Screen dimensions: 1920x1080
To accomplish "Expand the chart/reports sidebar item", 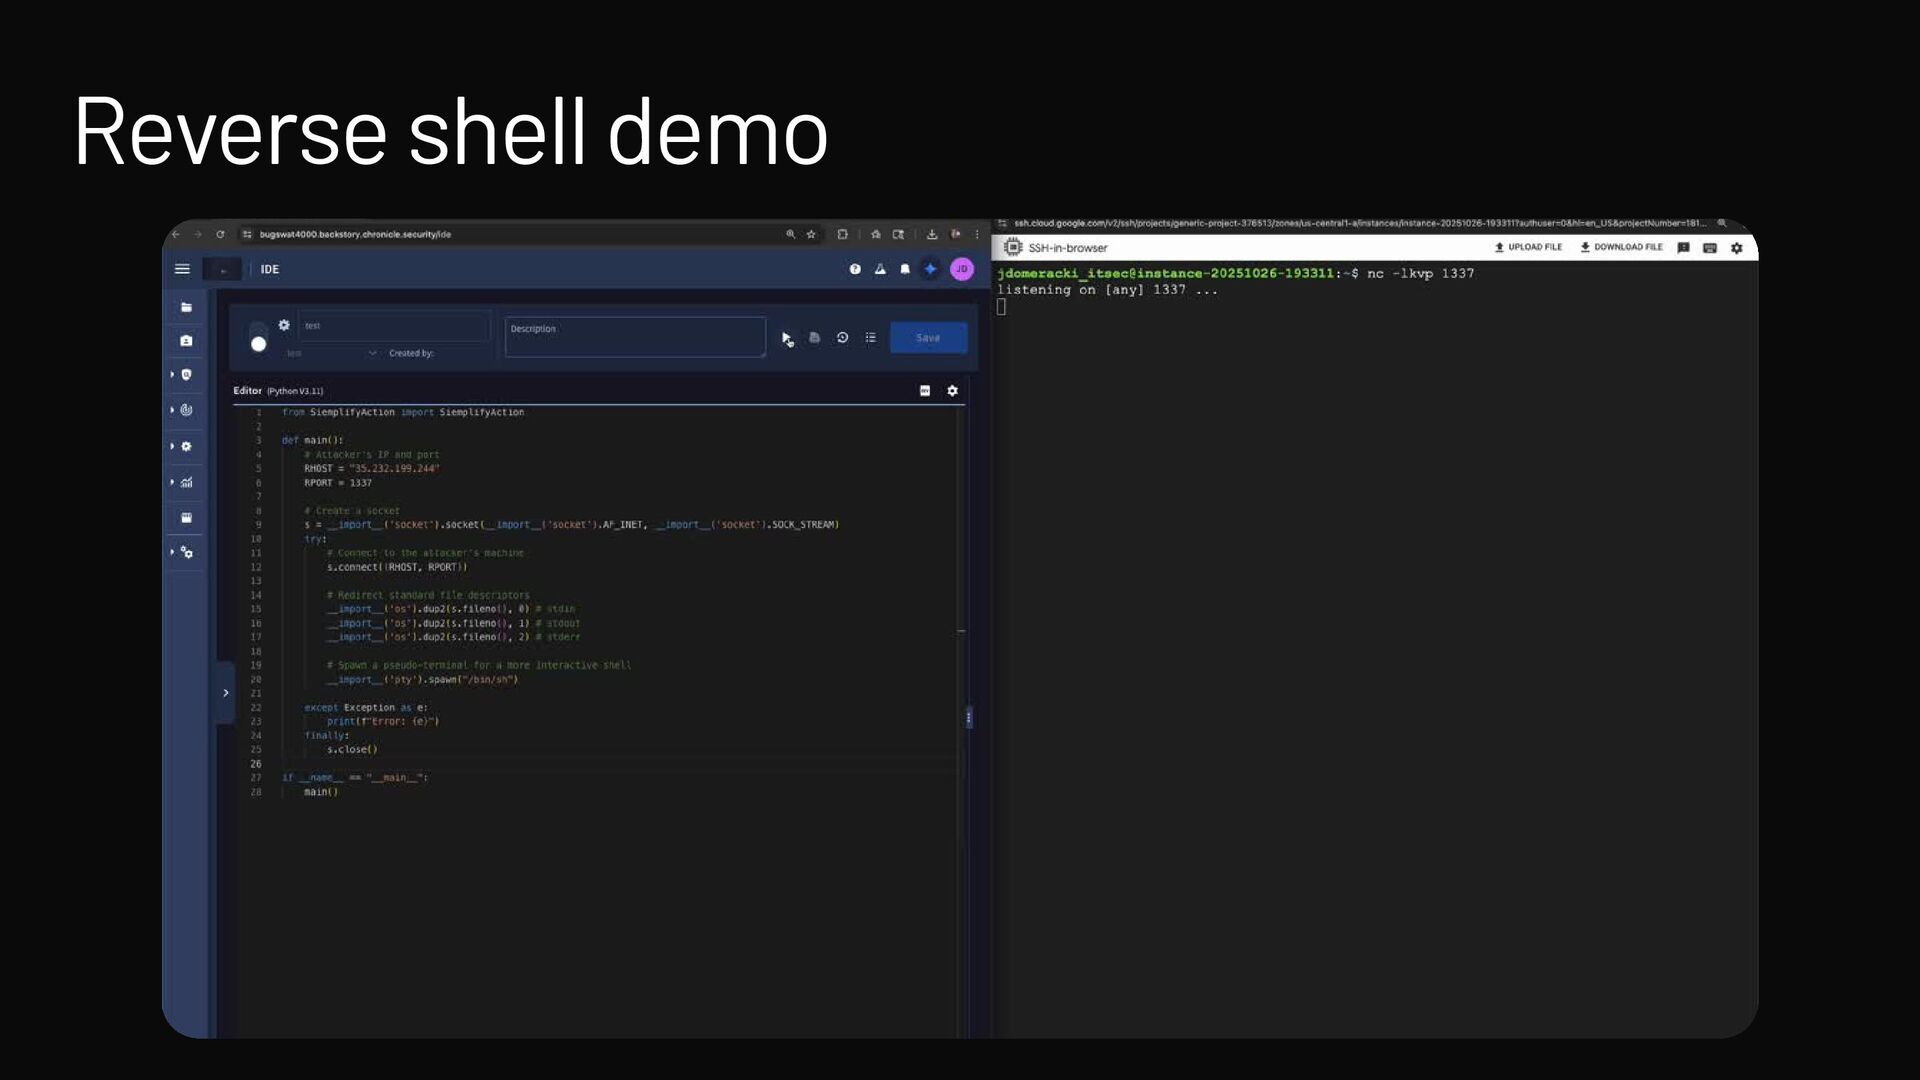I will click(186, 482).
